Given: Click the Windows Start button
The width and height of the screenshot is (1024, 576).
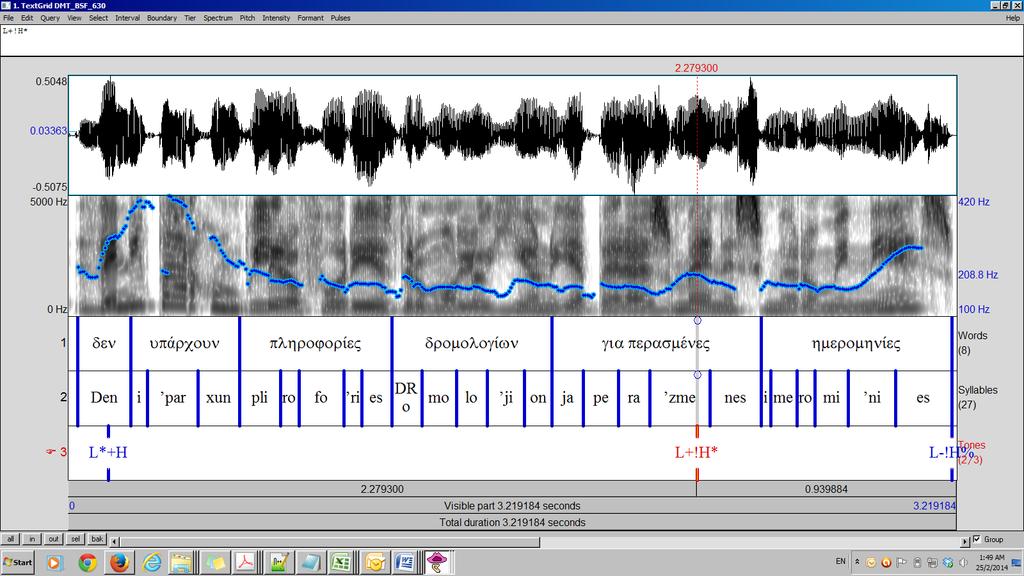Looking at the screenshot, I should pyautogui.click(x=18, y=562).
